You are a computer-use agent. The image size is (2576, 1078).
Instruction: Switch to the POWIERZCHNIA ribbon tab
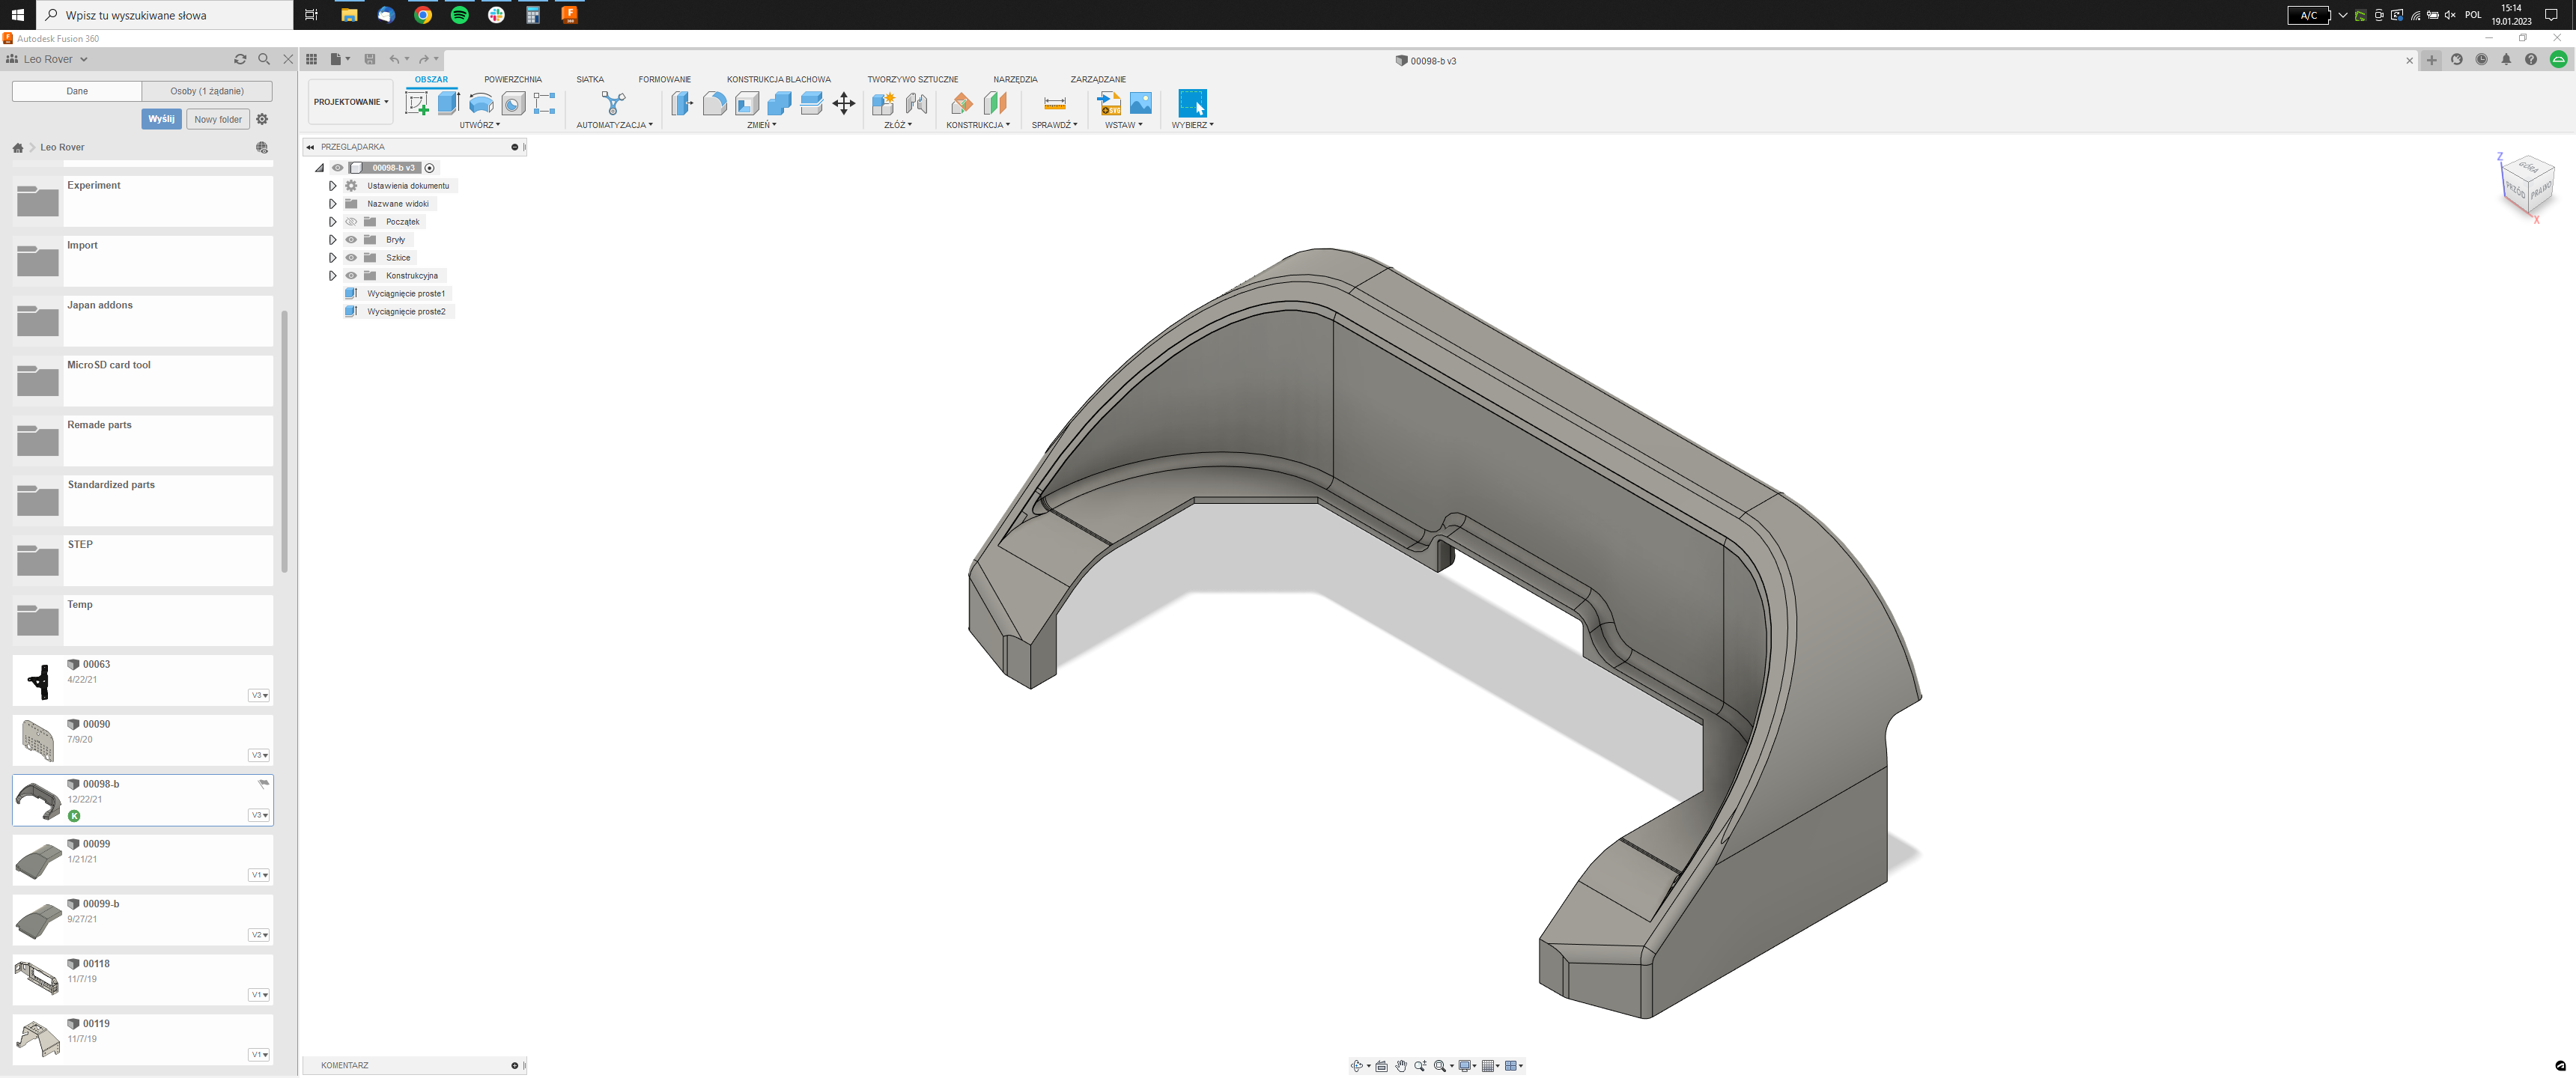pos(513,79)
